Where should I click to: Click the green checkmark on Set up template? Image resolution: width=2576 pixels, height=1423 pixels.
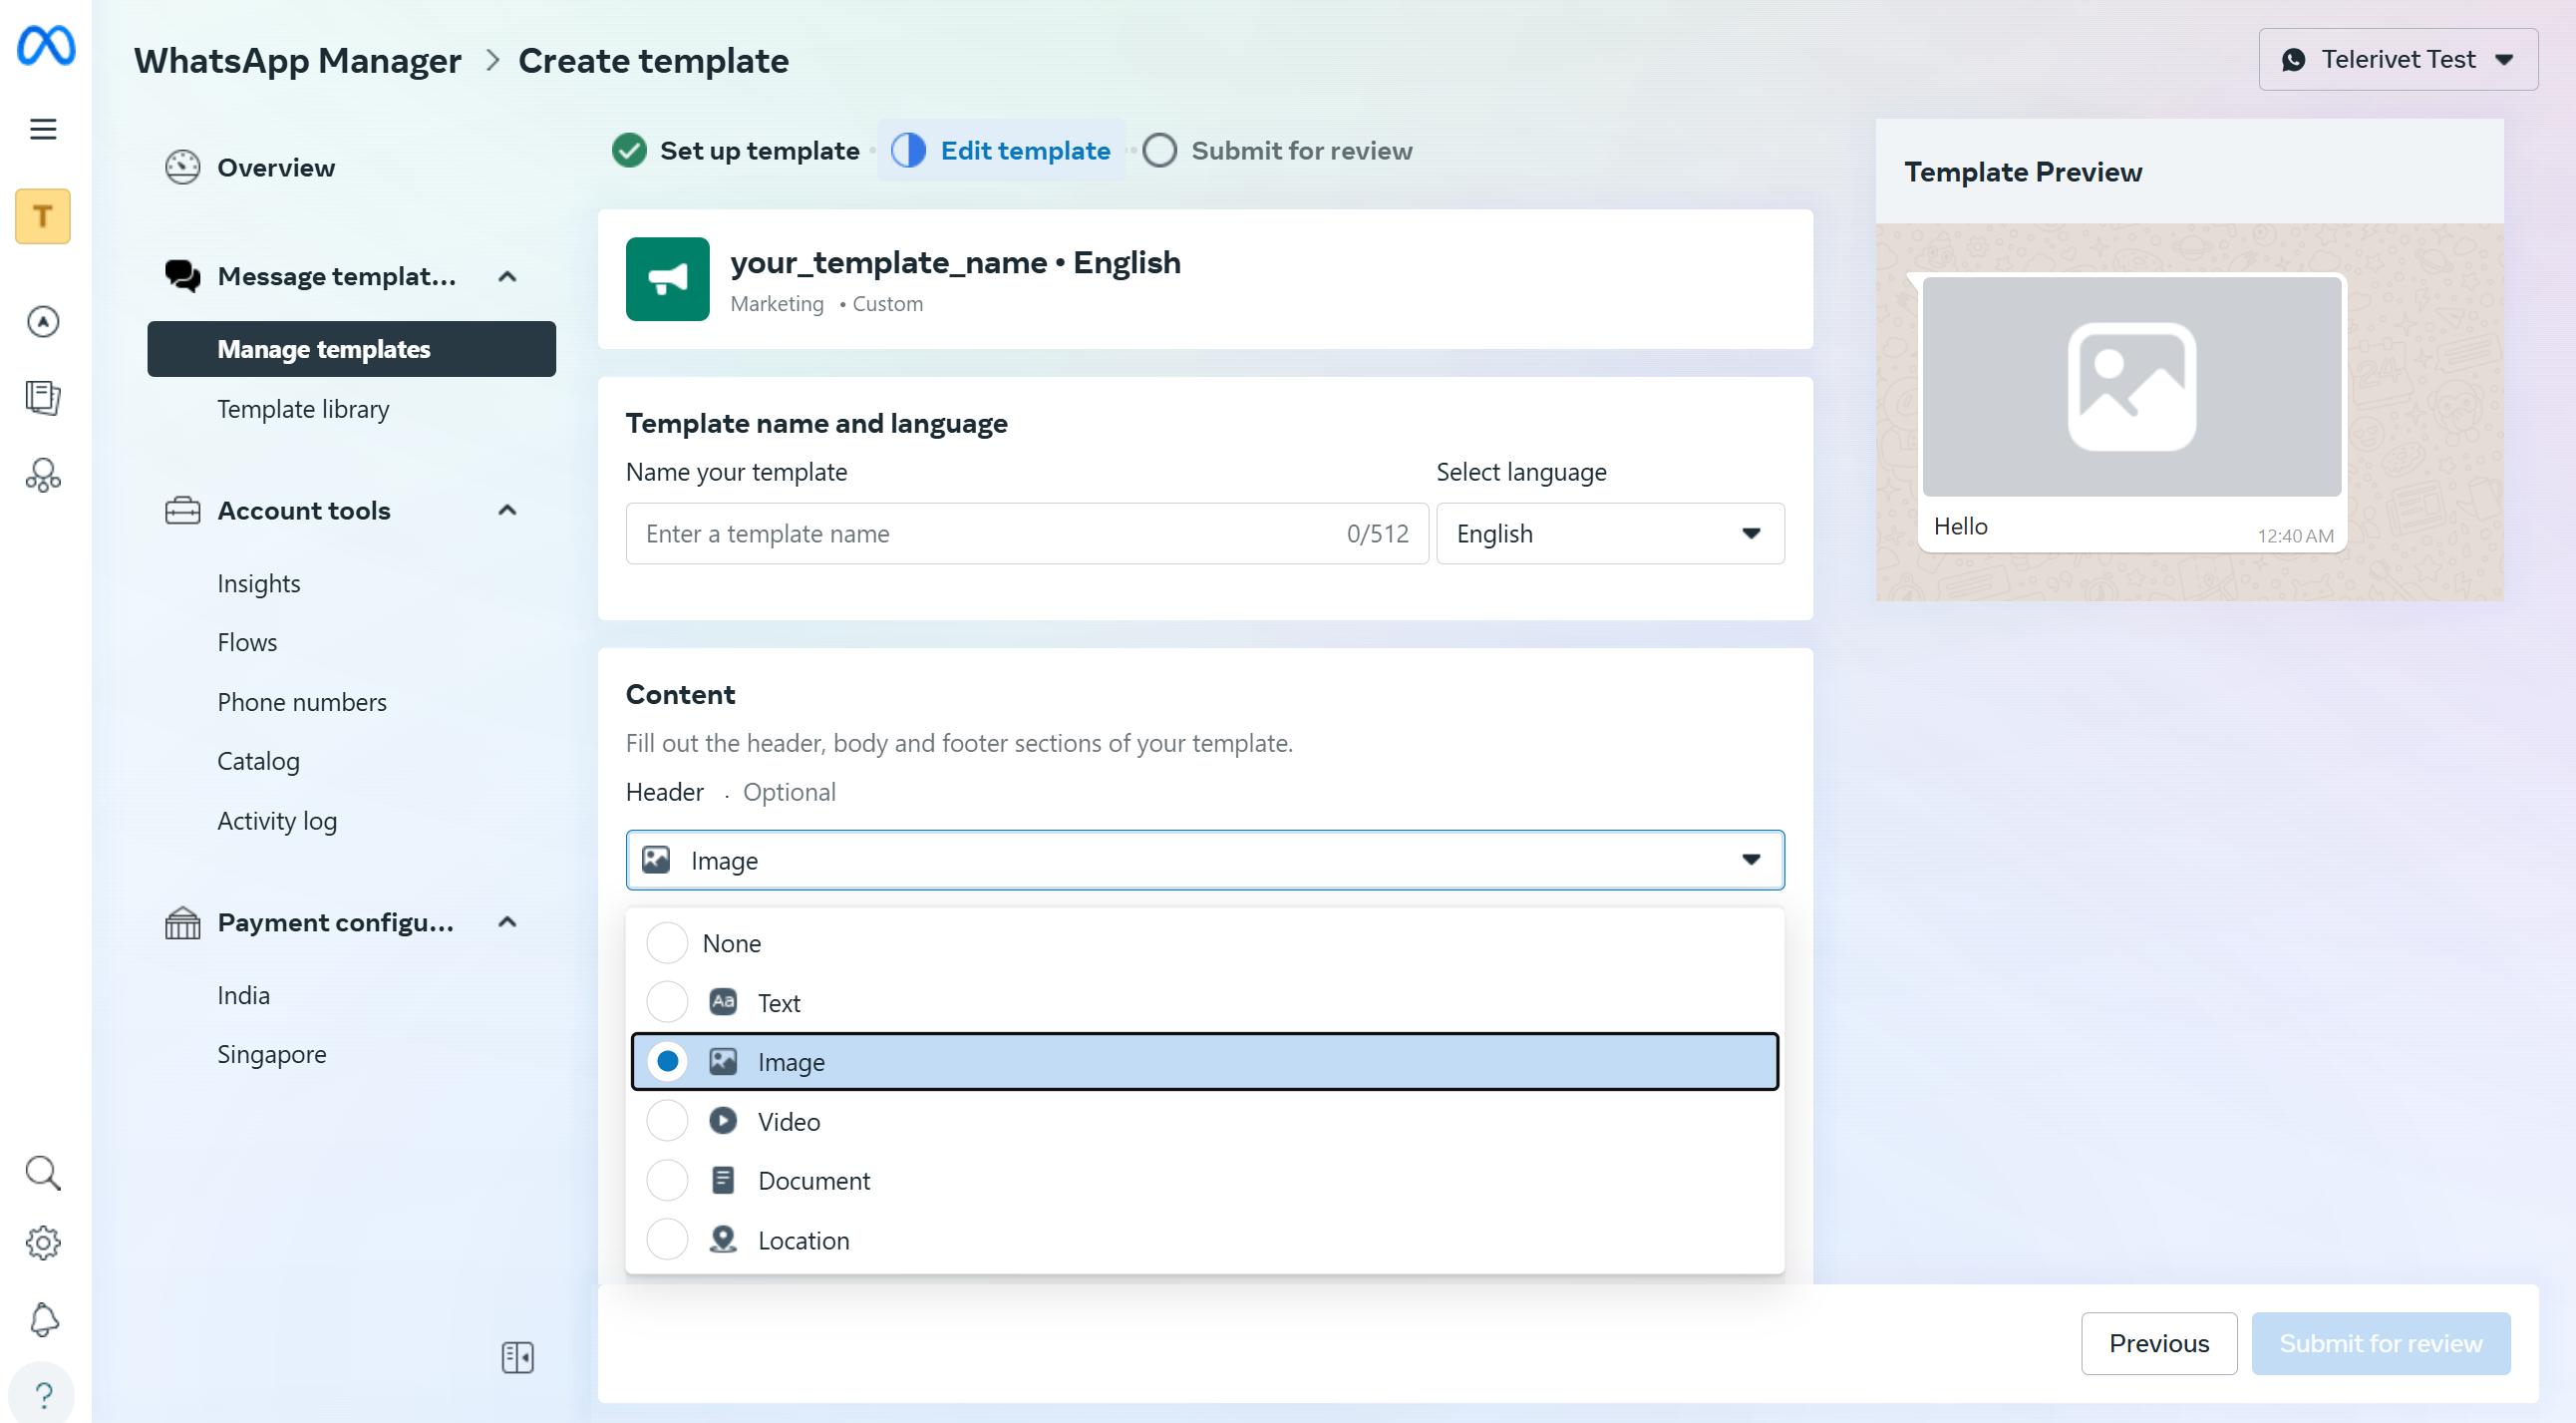[629, 150]
